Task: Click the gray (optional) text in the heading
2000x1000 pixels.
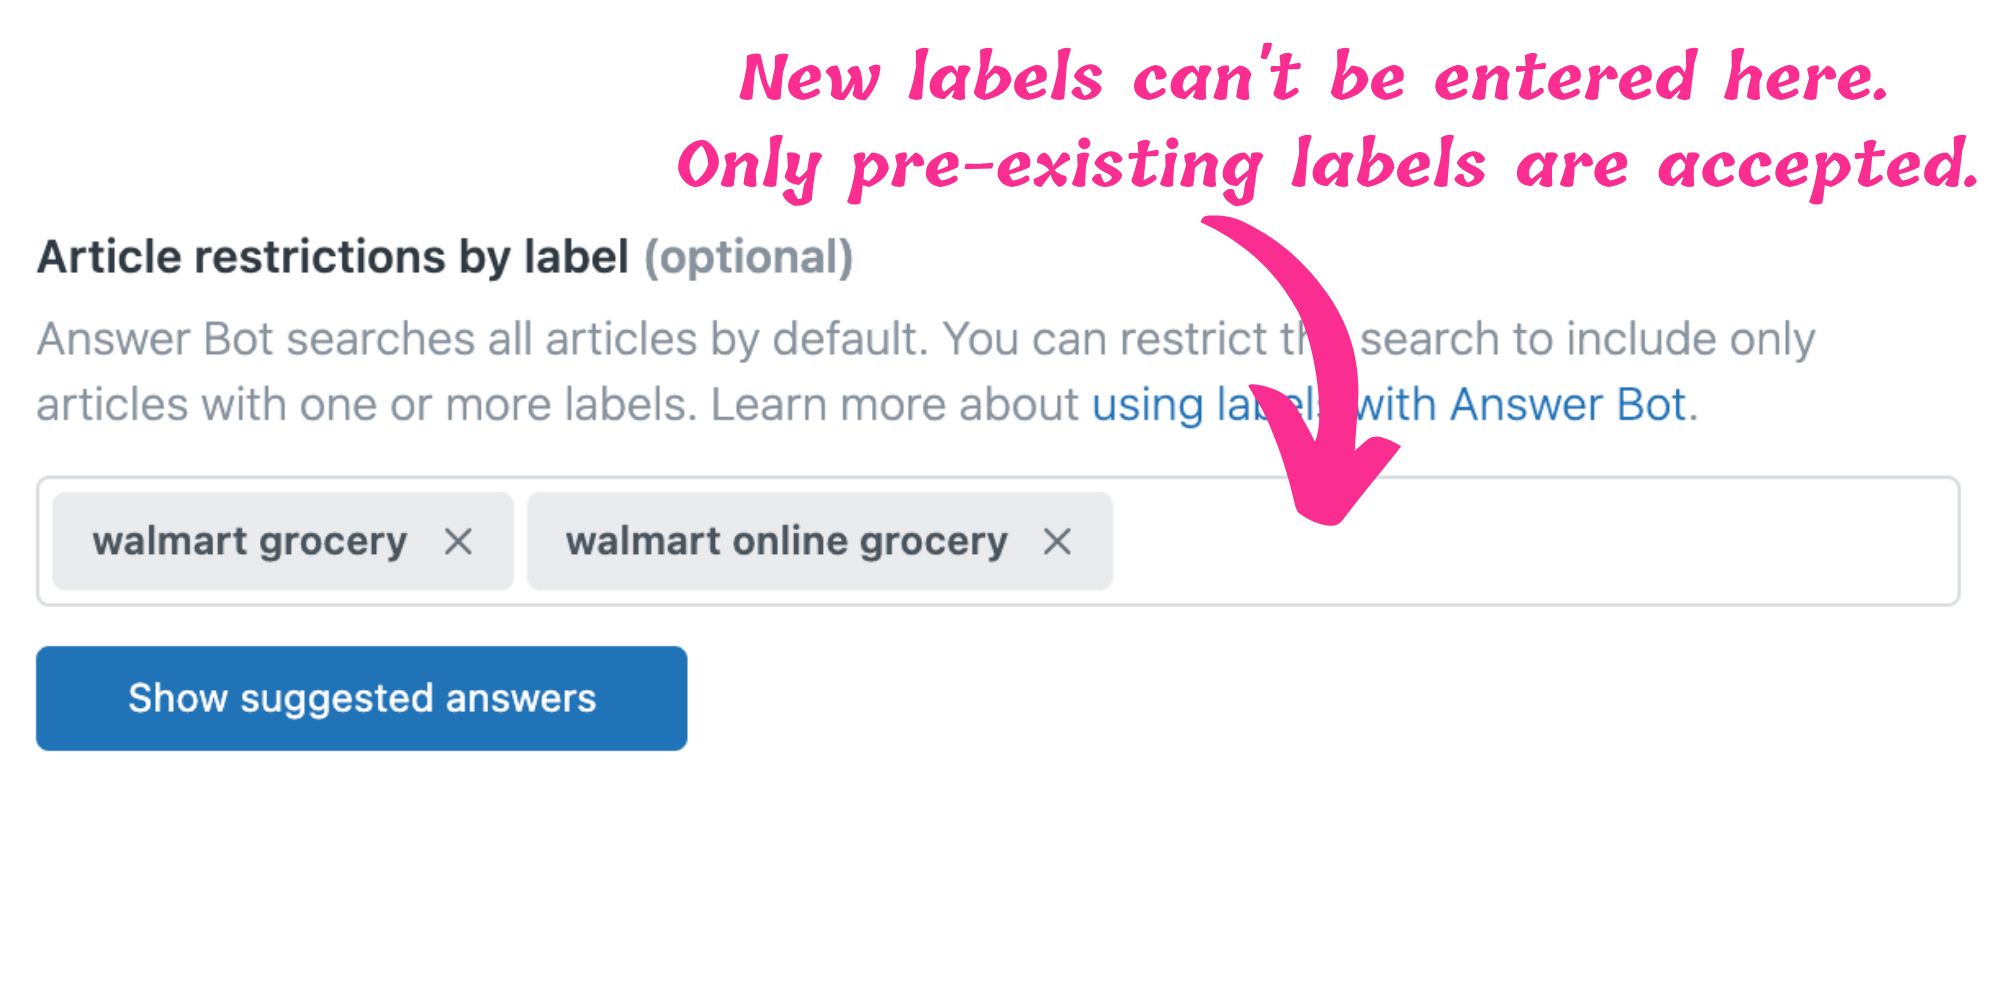Action: point(748,258)
